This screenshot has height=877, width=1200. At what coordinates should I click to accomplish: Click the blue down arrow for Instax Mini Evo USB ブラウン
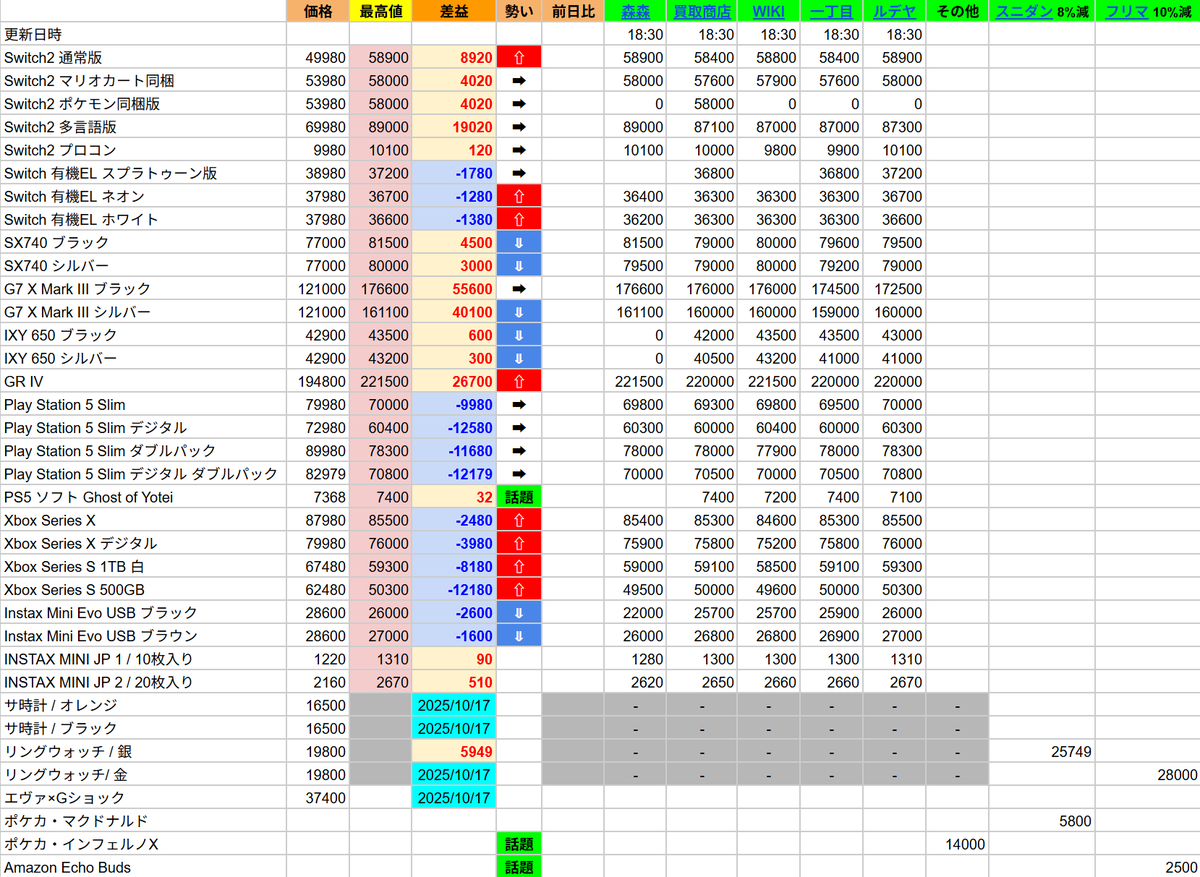coord(518,636)
